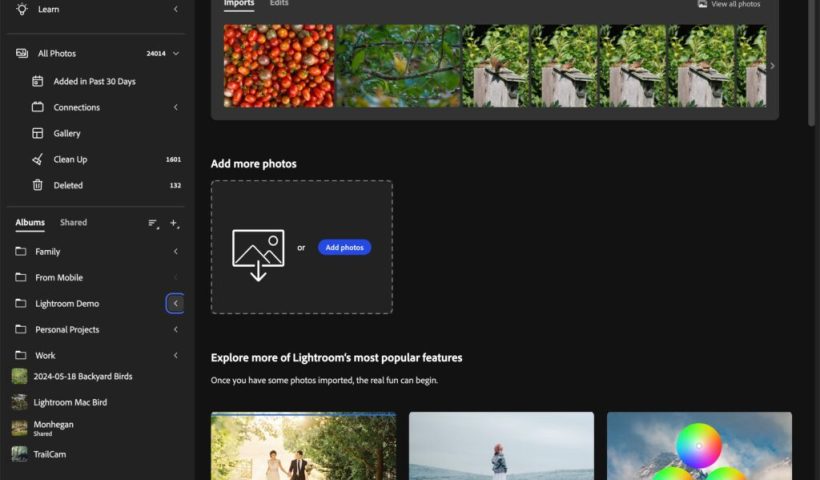
Task: Click the Connections icon in sidebar
Action: click(38, 107)
